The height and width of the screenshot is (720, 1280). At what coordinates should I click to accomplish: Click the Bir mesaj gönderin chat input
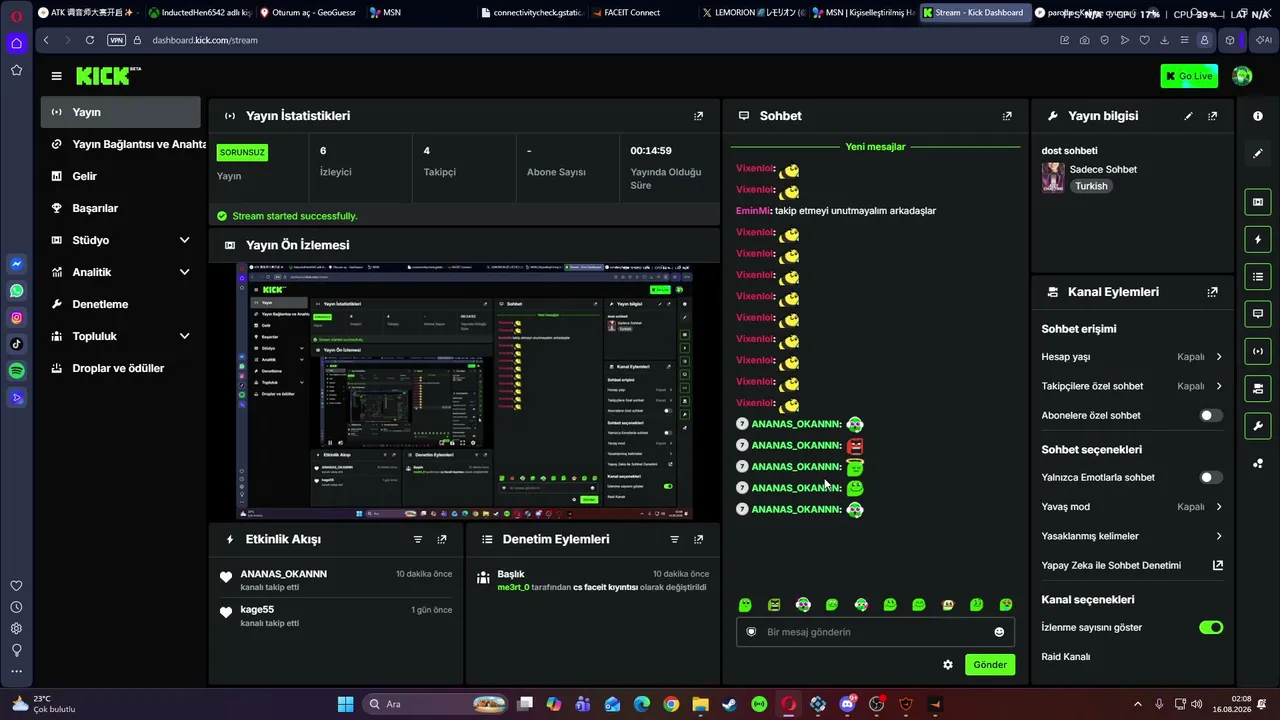876,632
